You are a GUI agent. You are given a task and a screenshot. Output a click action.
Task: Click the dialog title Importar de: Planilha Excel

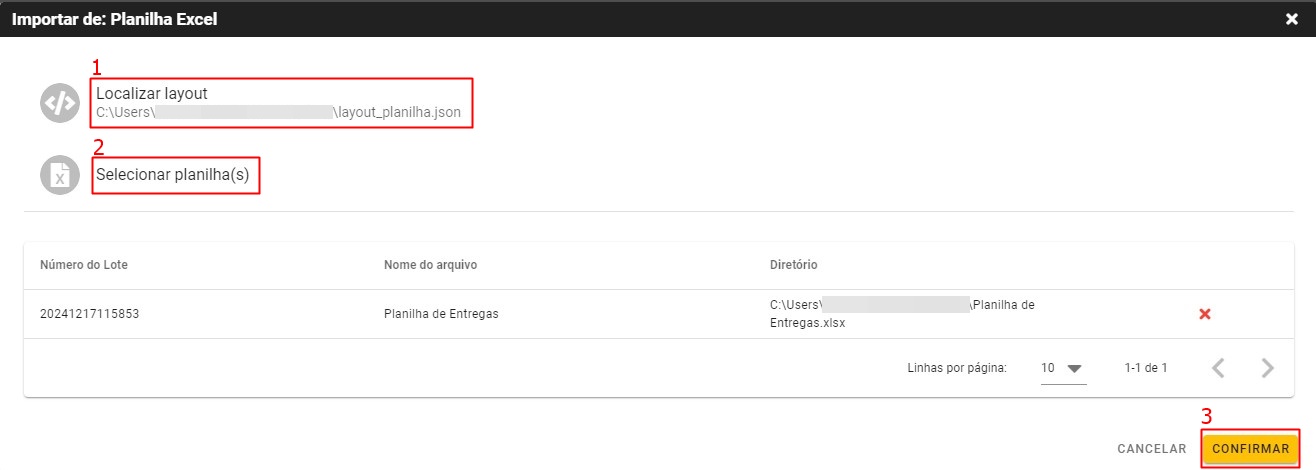[x=114, y=19]
